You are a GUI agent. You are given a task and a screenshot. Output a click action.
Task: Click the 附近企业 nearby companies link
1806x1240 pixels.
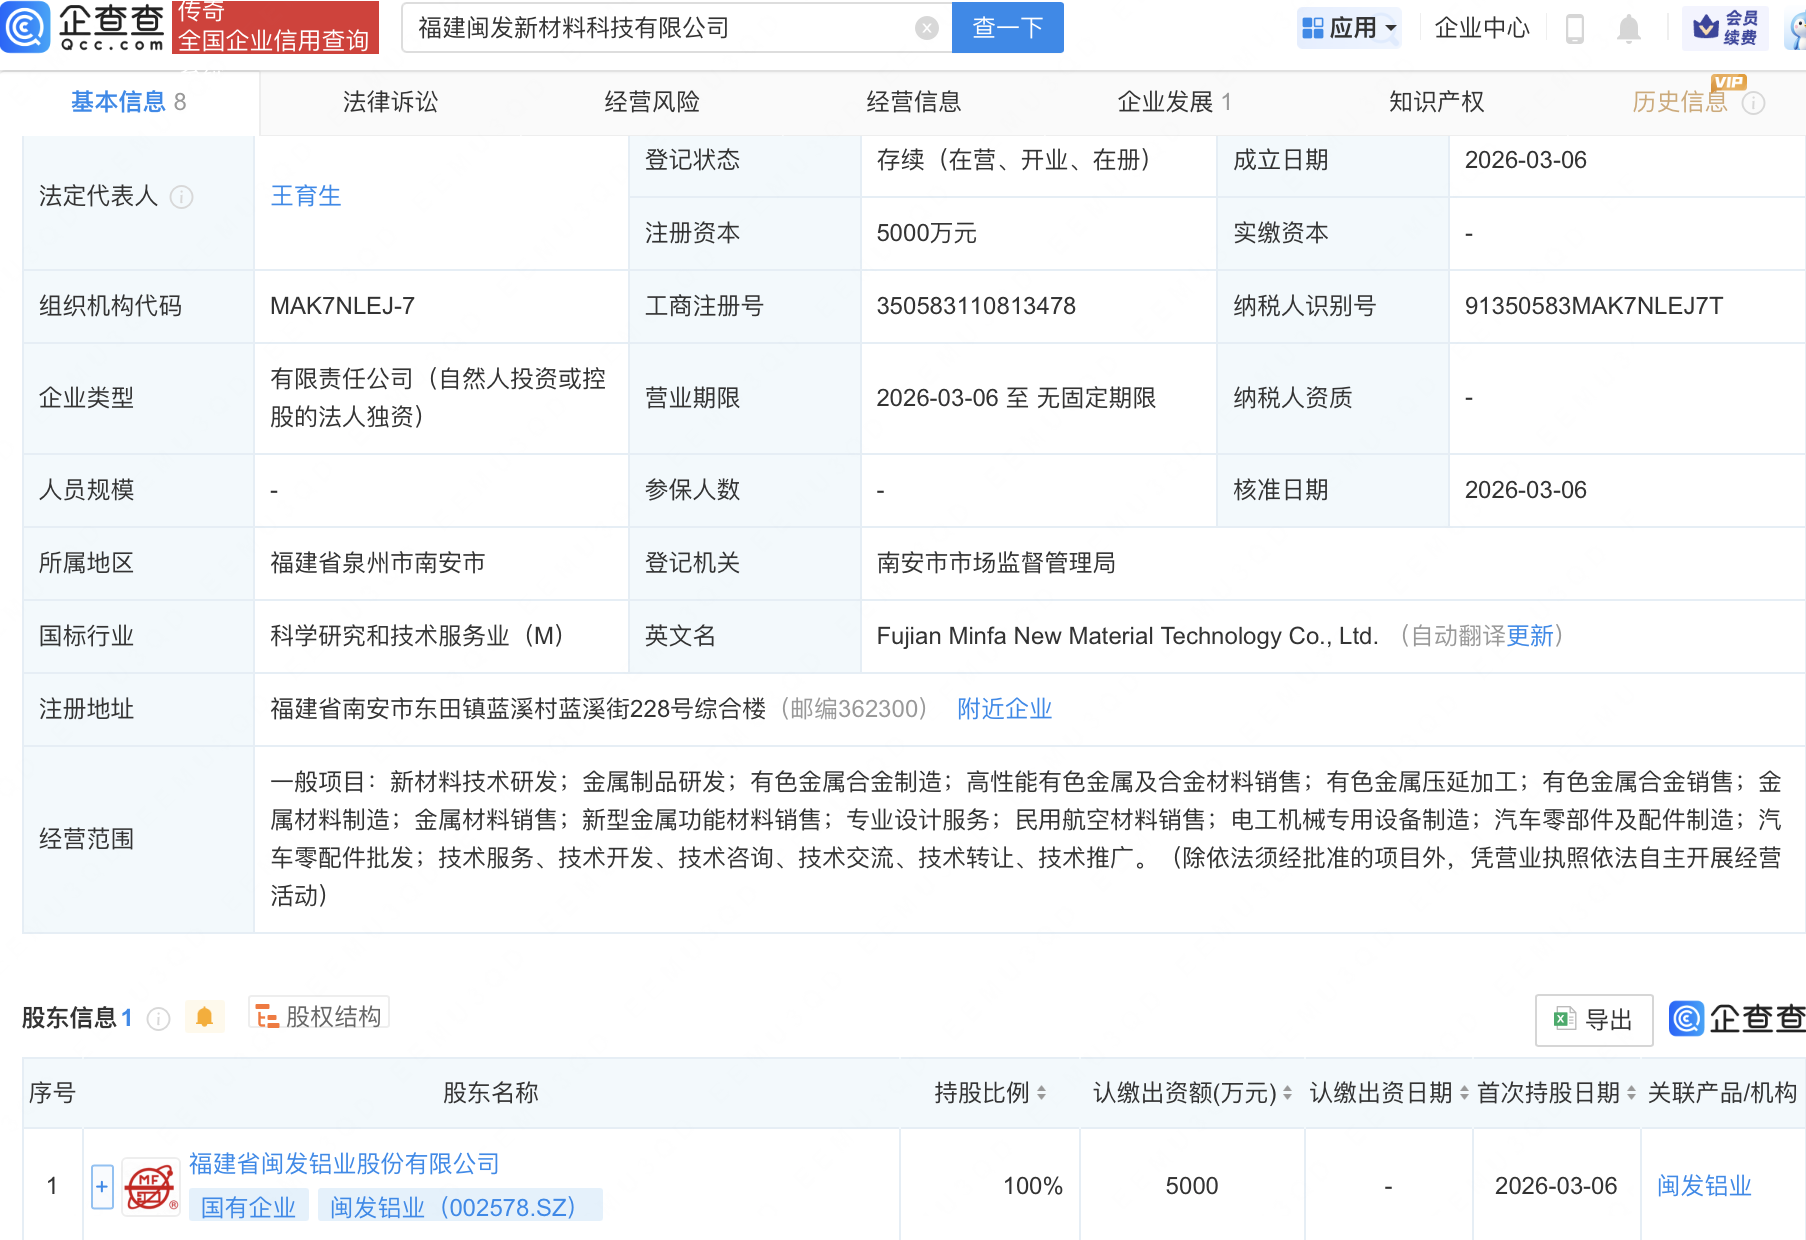click(1004, 709)
